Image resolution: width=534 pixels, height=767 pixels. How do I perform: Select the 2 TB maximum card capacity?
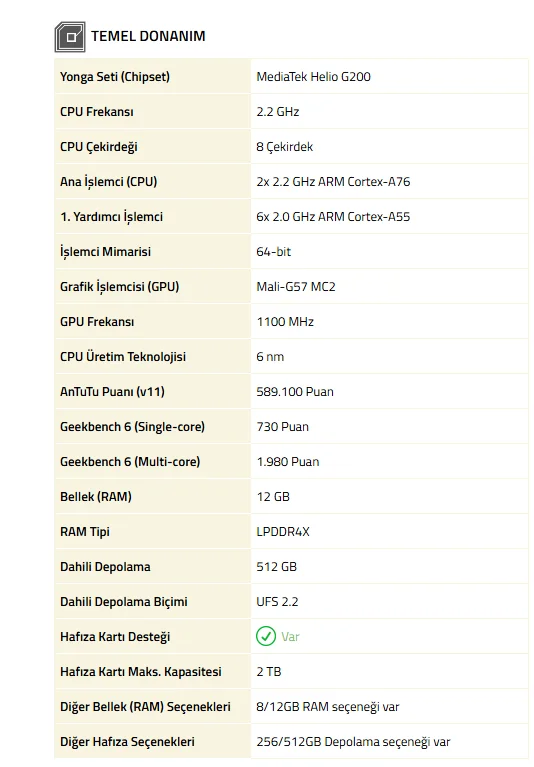pyautogui.click(x=269, y=672)
